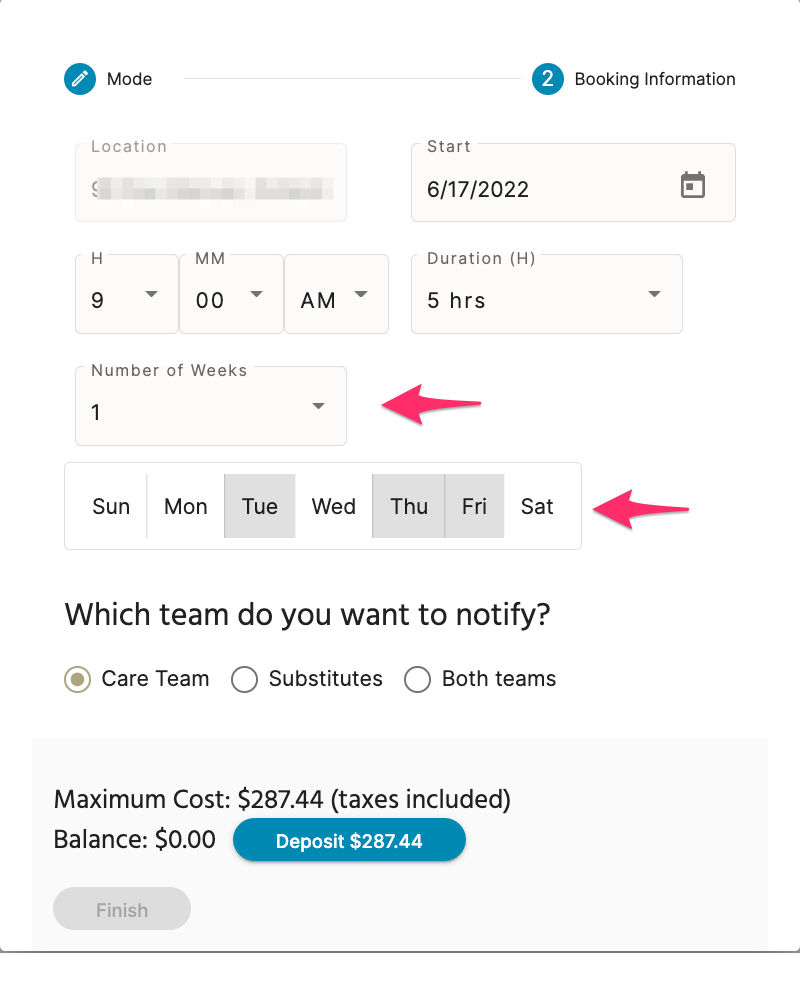Expand the Duration (H) dropdown
The height and width of the screenshot is (994, 800).
click(x=546, y=295)
